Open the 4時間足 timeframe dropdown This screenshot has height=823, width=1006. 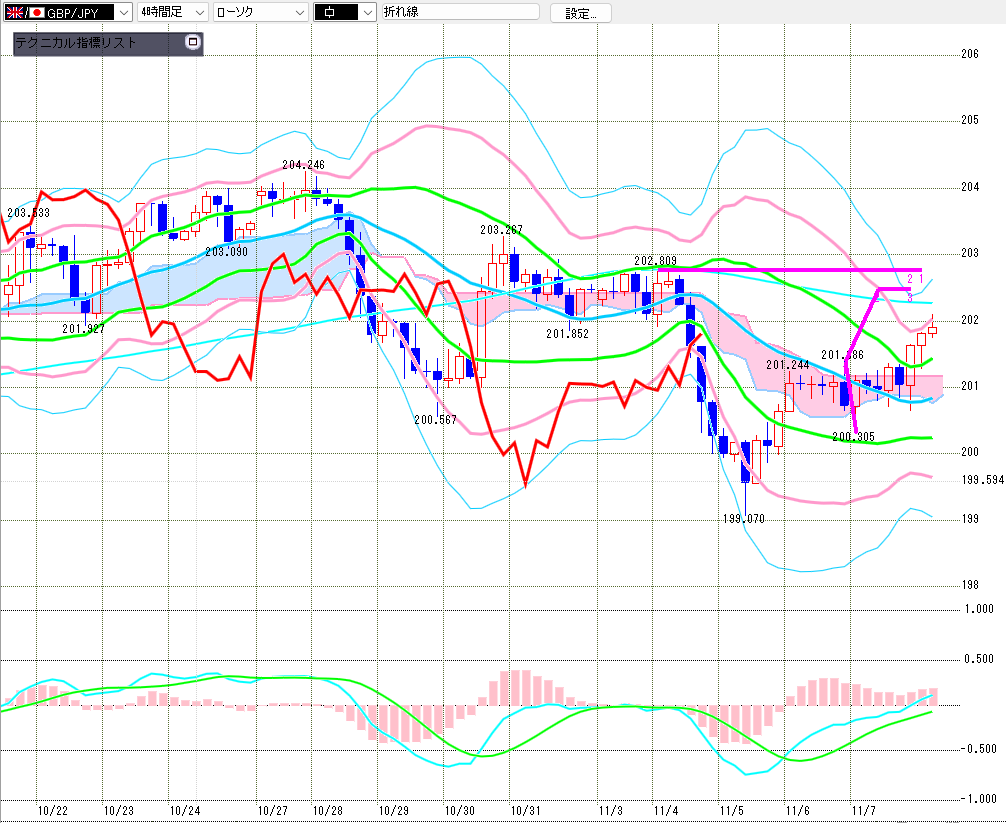[199, 13]
